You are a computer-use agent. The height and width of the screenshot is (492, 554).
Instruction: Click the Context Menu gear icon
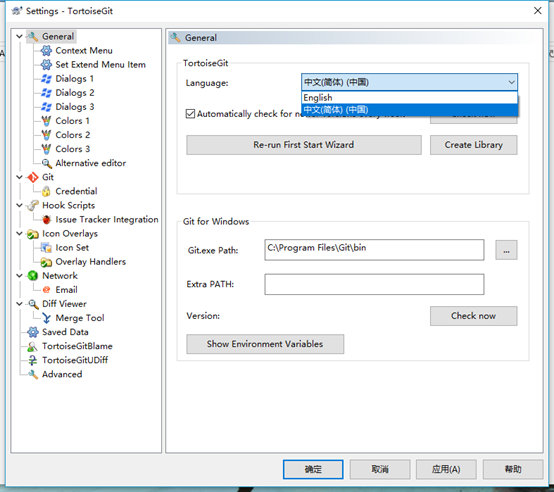tap(46, 51)
